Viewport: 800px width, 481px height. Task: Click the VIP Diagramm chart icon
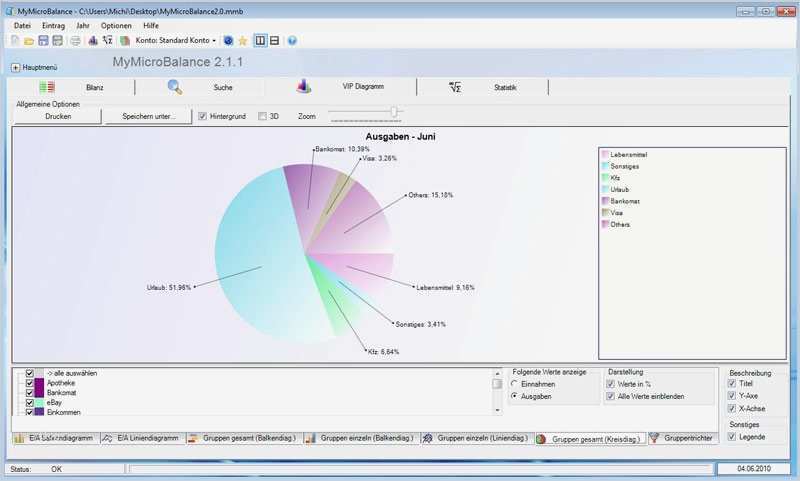click(304, 86)
